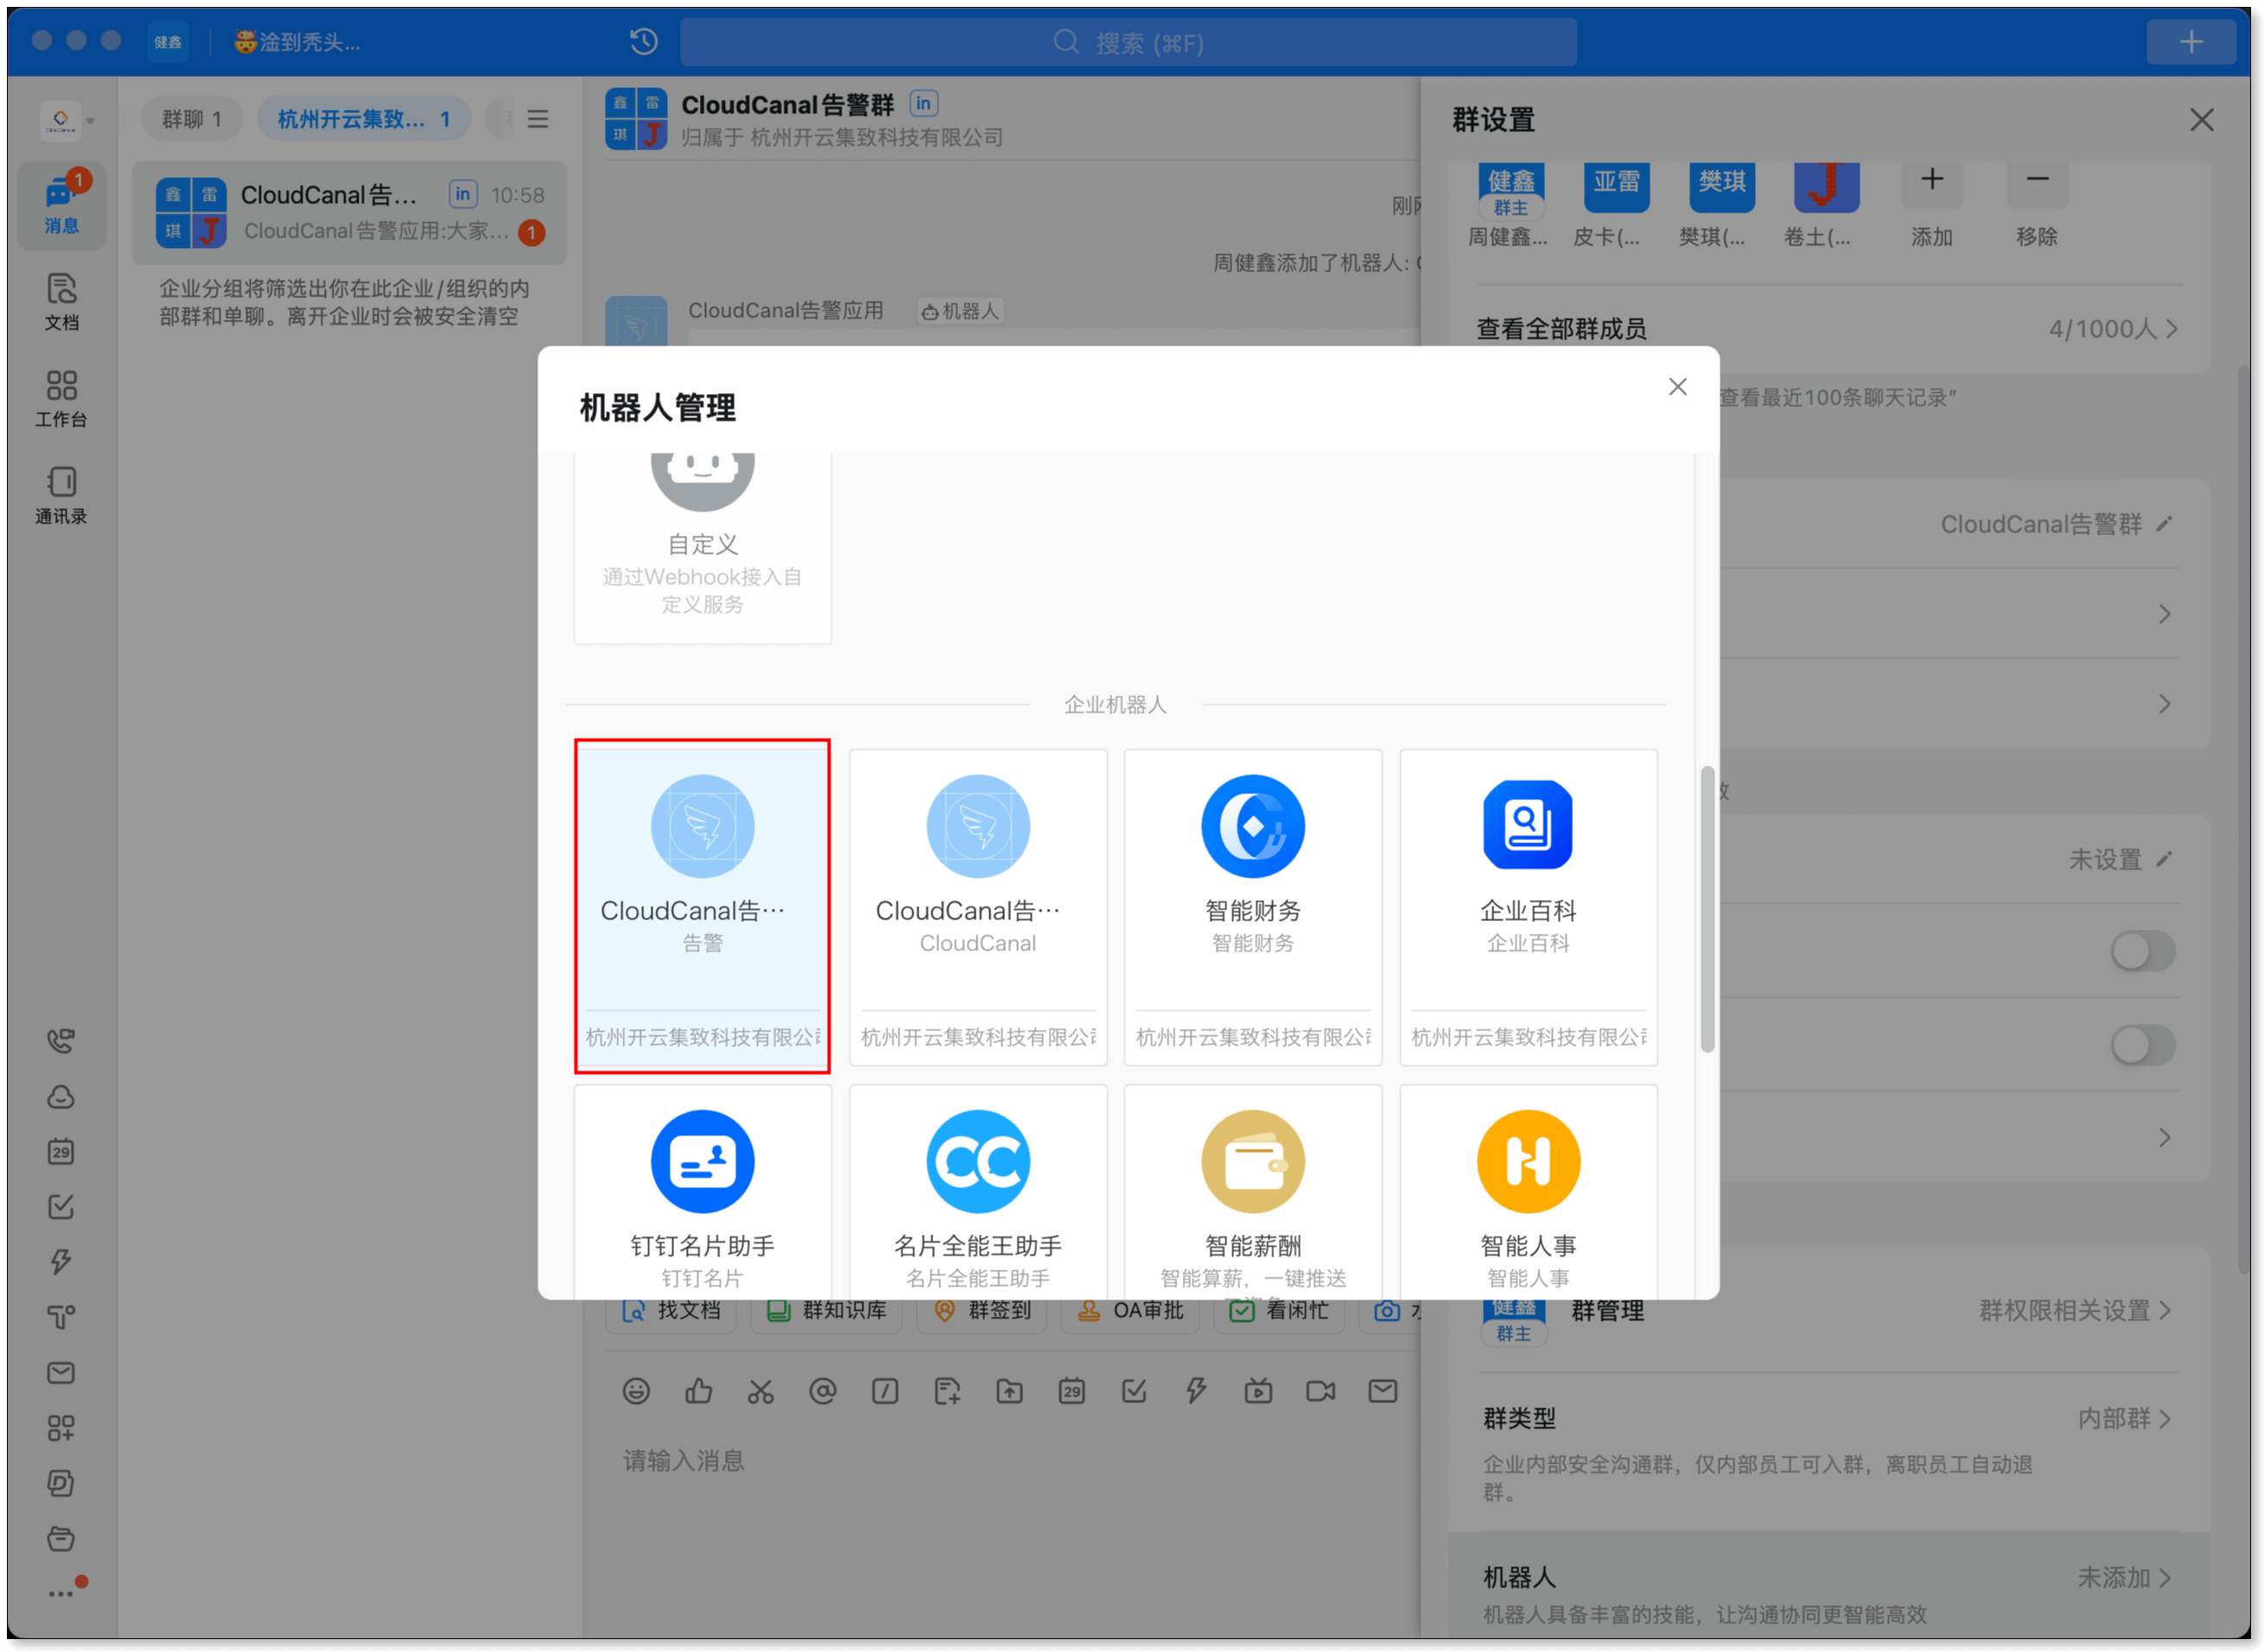The image size is (2264, 1652).
Task: Click the history clock icon
Action: click(x=644, y=42)
